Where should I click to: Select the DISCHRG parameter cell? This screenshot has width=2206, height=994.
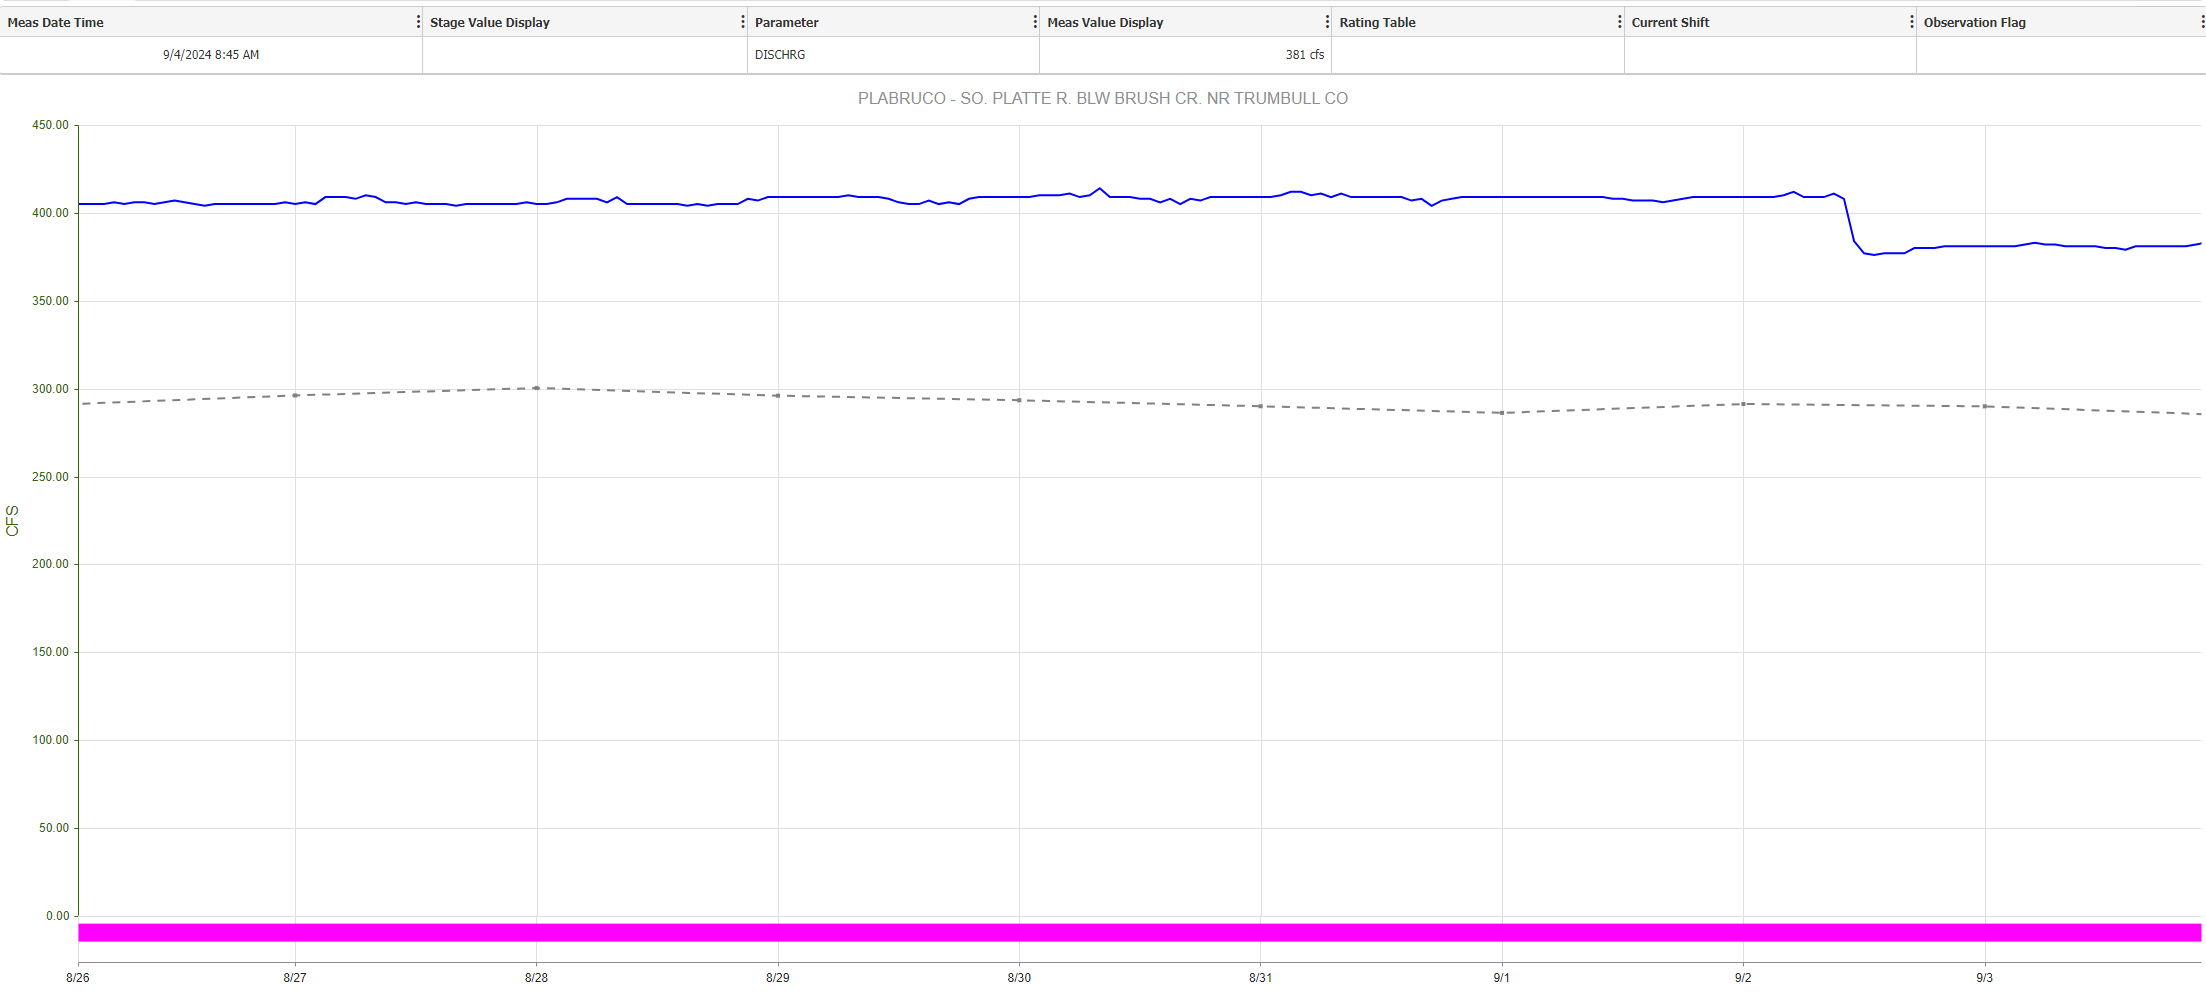pos(893,55)
